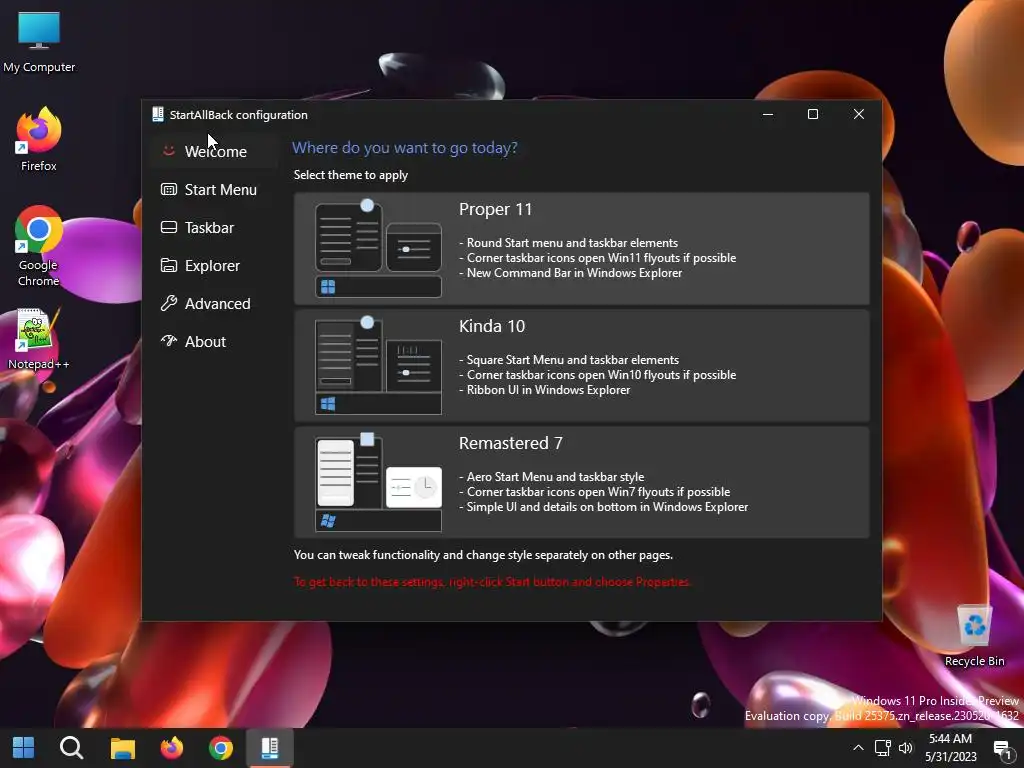Click the Taskbar sidebar icon
Screen dimensions: 1024x768
(x=168, y=227)
